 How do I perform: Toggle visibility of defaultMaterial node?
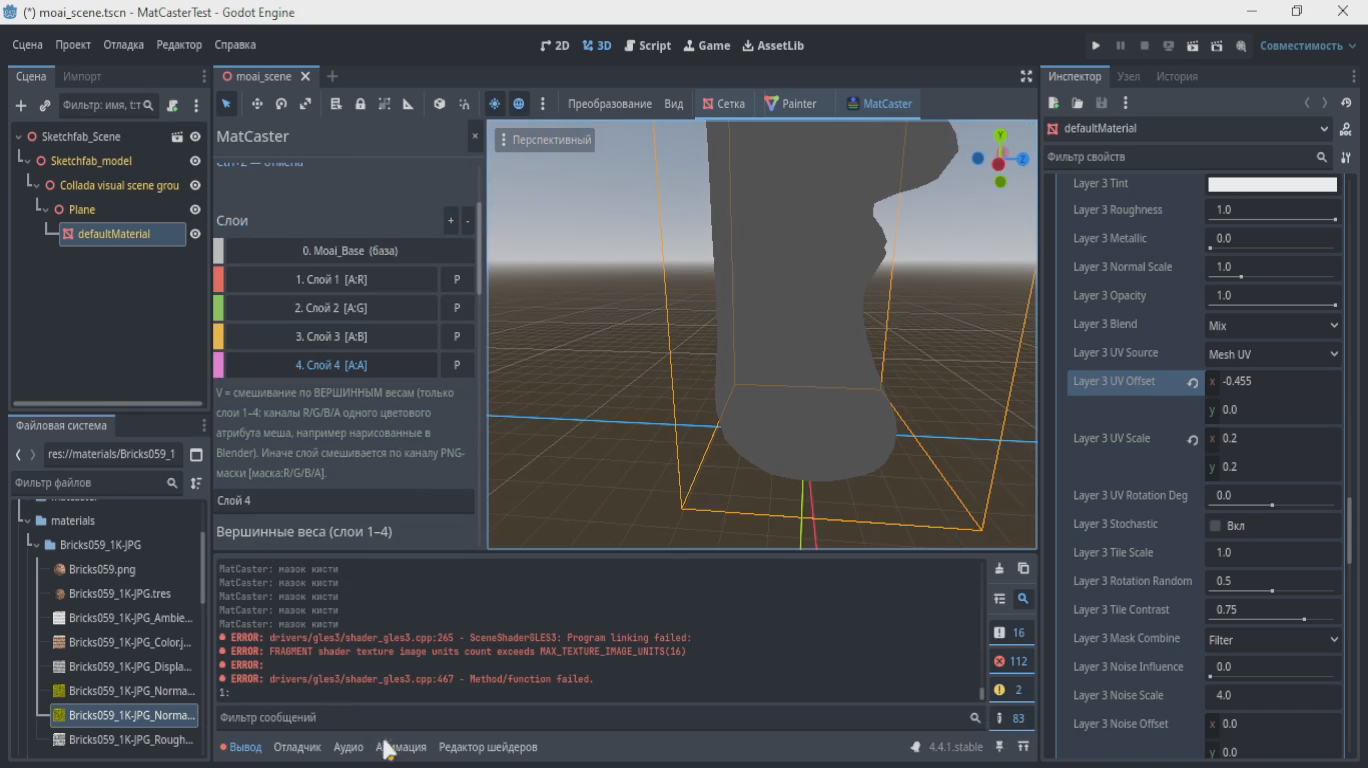tap(195, 234)
